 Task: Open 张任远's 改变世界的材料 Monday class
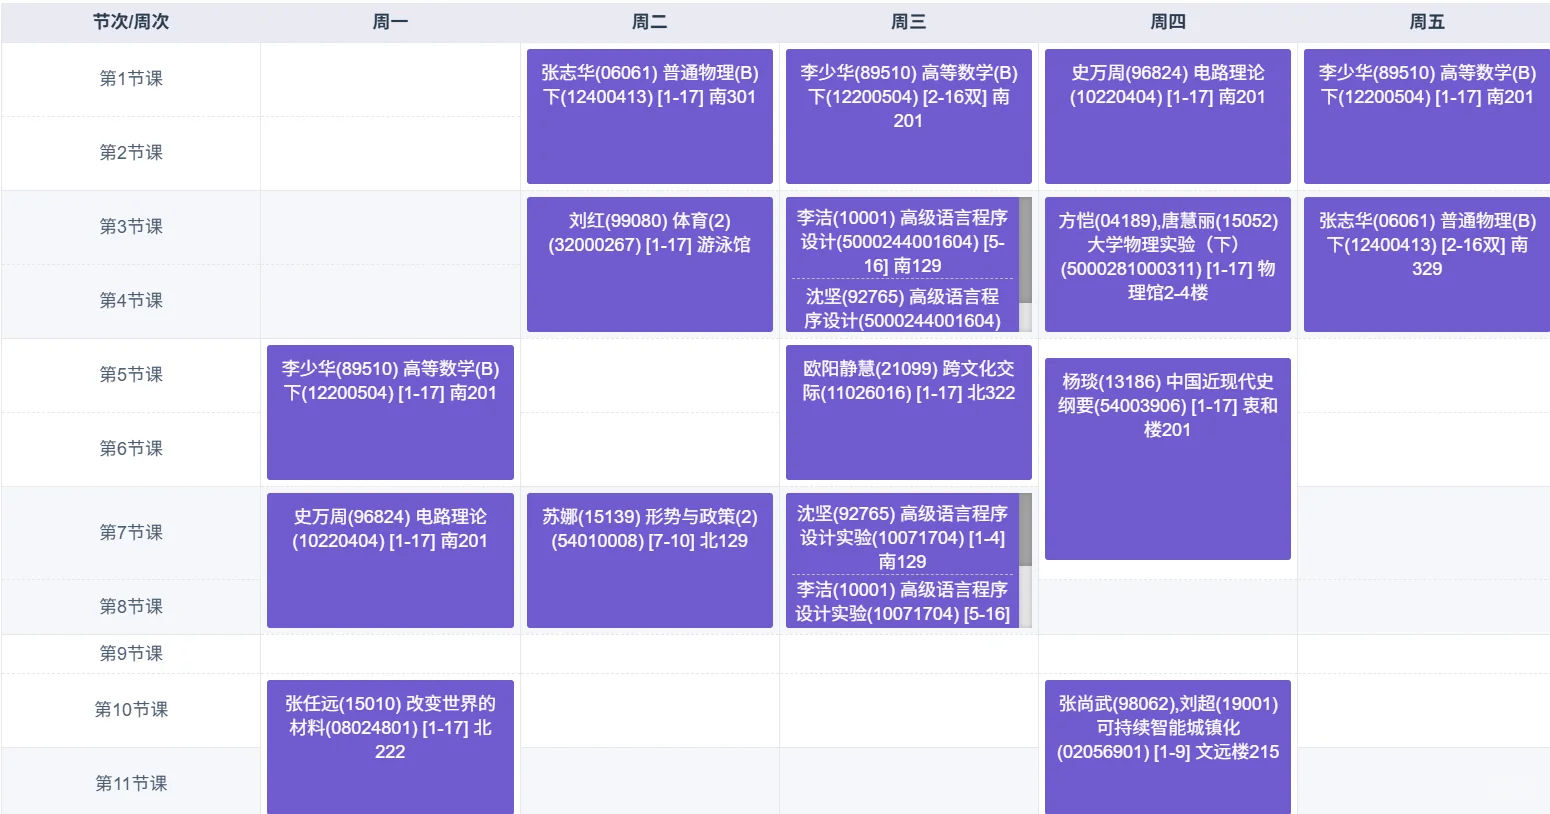[390, 746]
